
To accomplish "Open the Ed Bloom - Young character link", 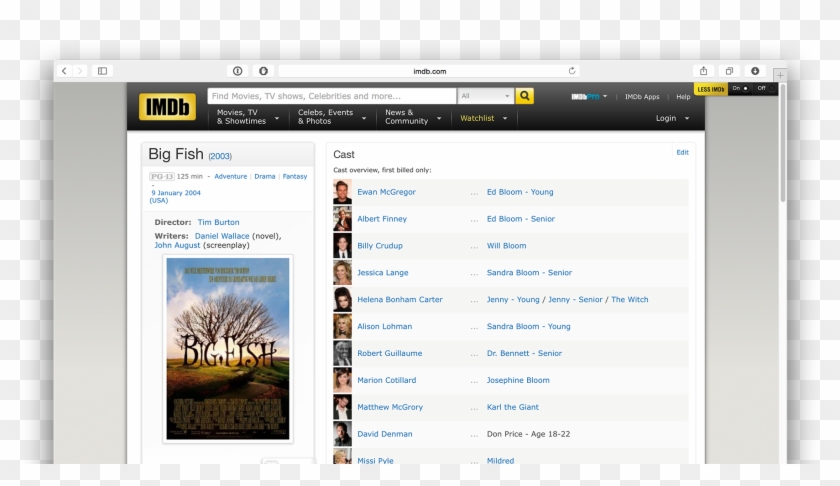I will coord(520,192).
